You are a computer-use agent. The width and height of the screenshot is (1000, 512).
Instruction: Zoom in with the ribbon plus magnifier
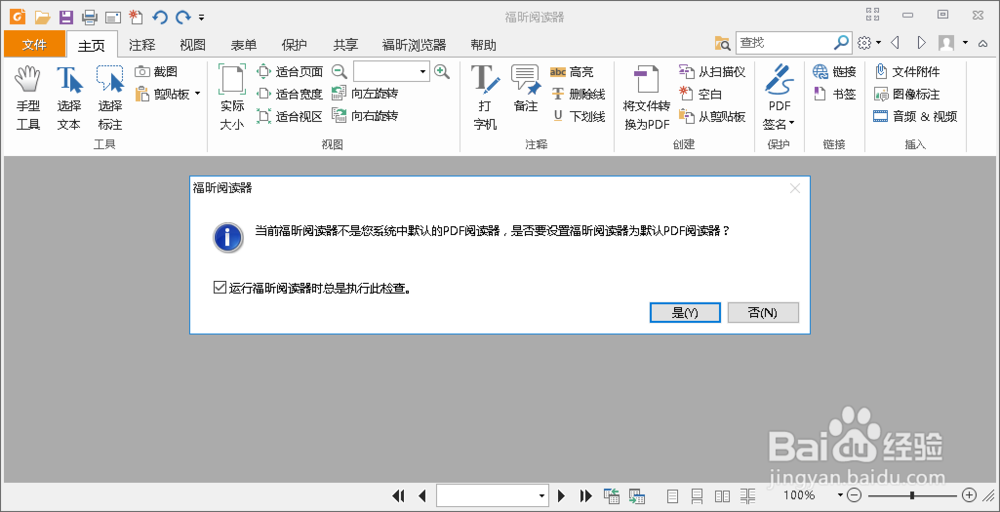click(441, 71)
